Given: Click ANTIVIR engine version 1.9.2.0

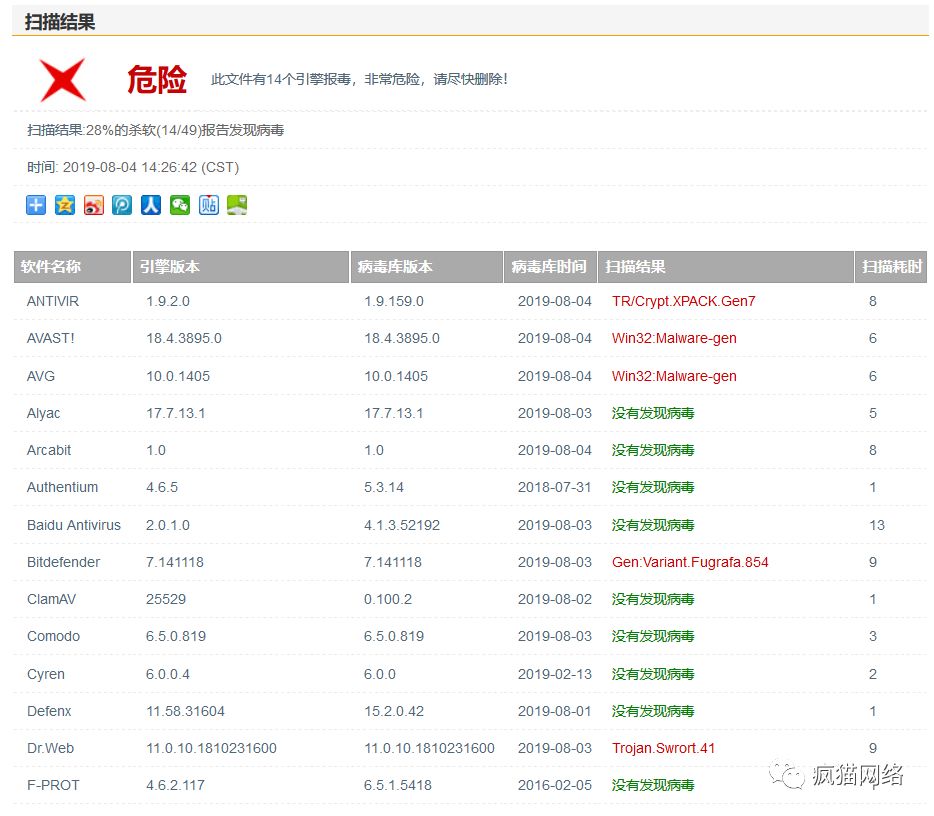Looking at the screenshot, I should (168, 301).
